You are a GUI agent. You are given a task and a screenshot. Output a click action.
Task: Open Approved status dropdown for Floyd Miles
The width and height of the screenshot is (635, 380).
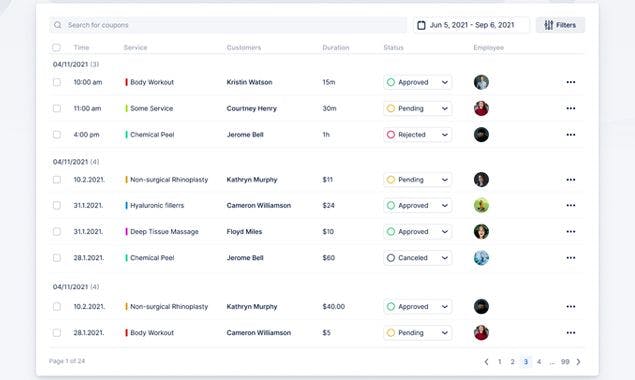click(418, 232)
